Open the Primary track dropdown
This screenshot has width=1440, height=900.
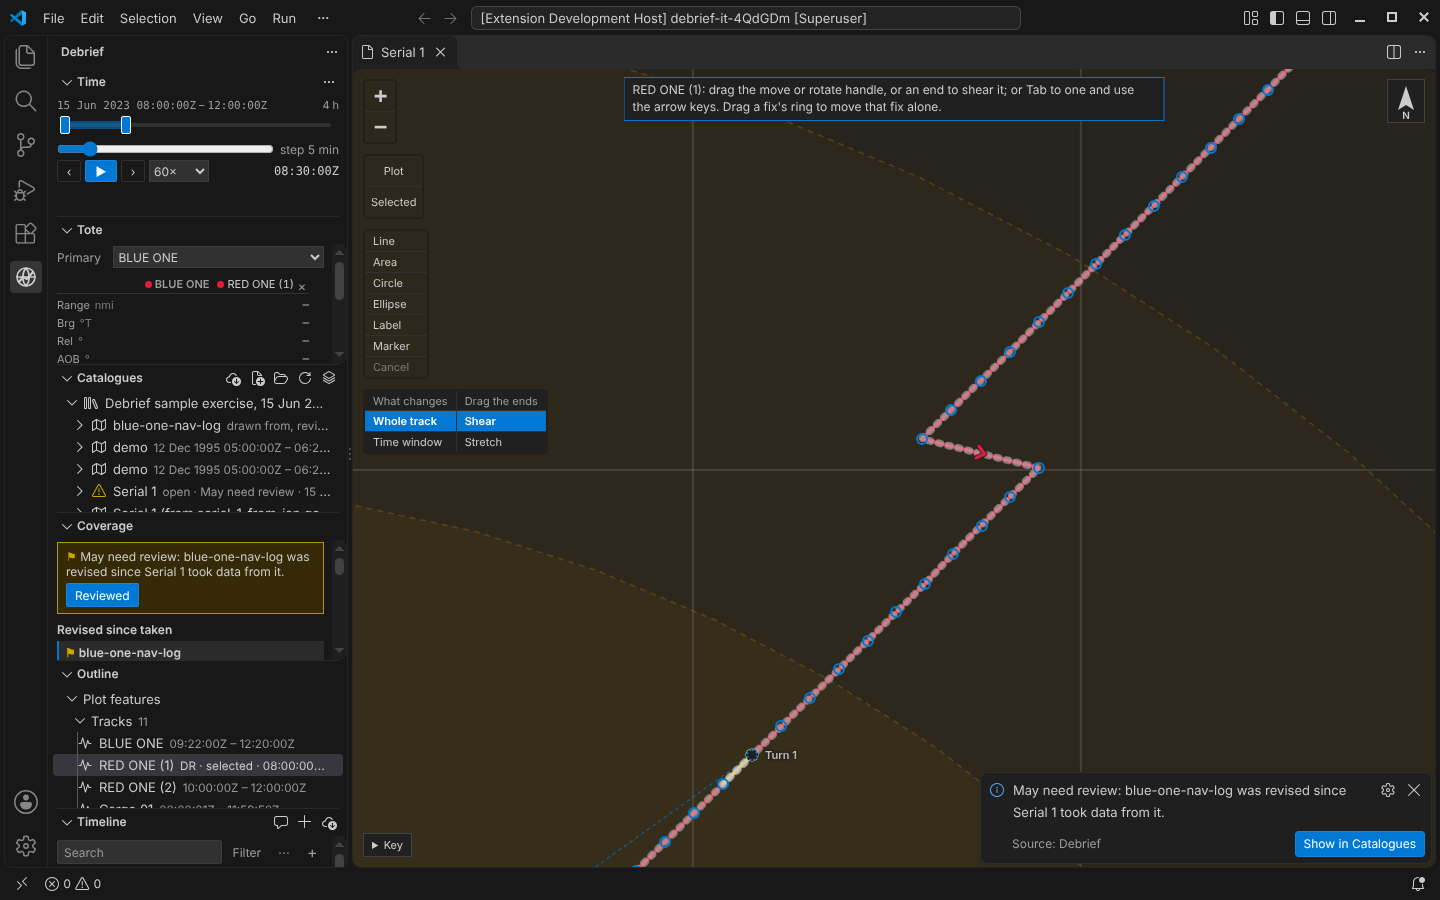218,258
